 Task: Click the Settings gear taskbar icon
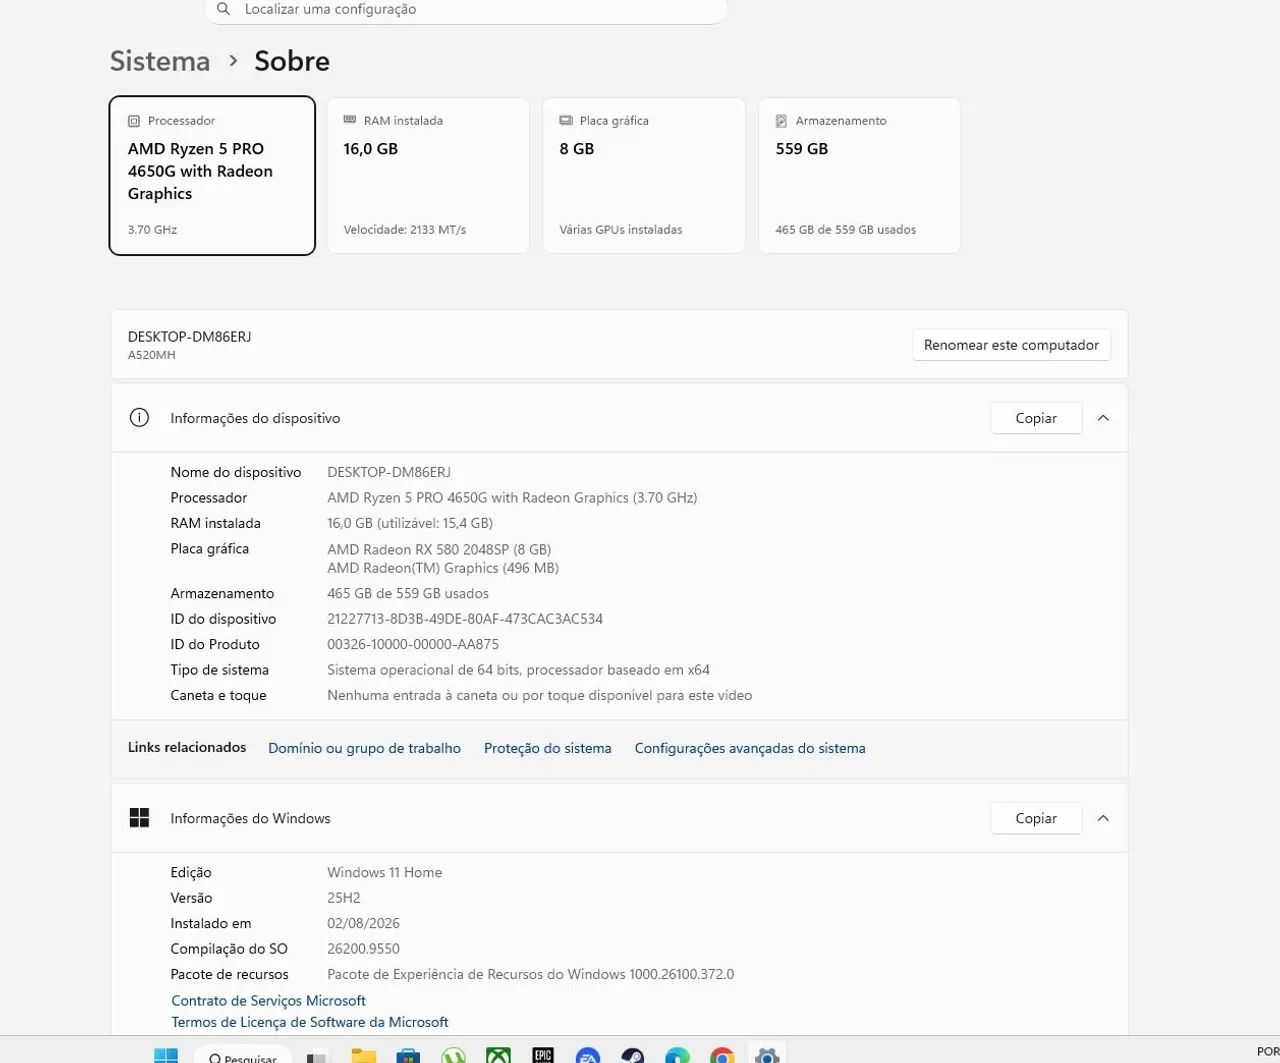tap(767, 1056)
